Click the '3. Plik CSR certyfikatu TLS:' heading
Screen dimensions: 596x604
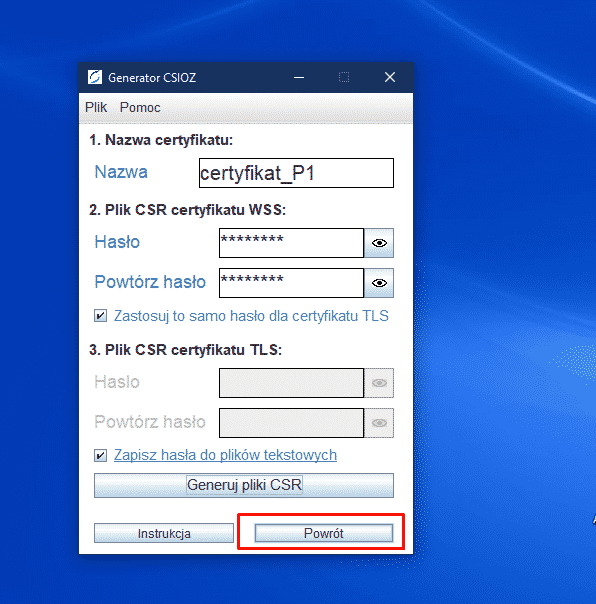(185, 350)
